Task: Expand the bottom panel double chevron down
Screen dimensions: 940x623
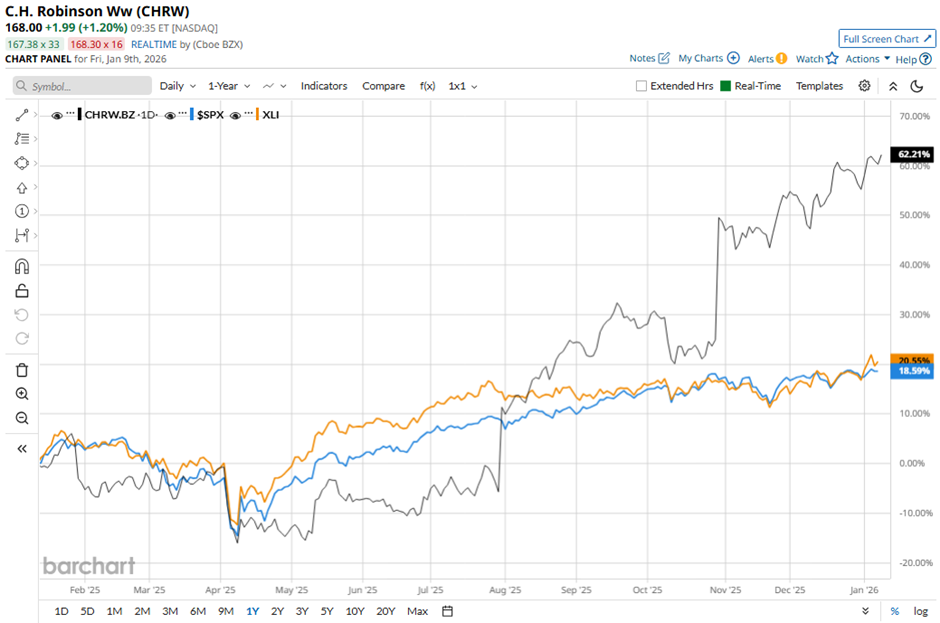Action: tap(865, 611)
